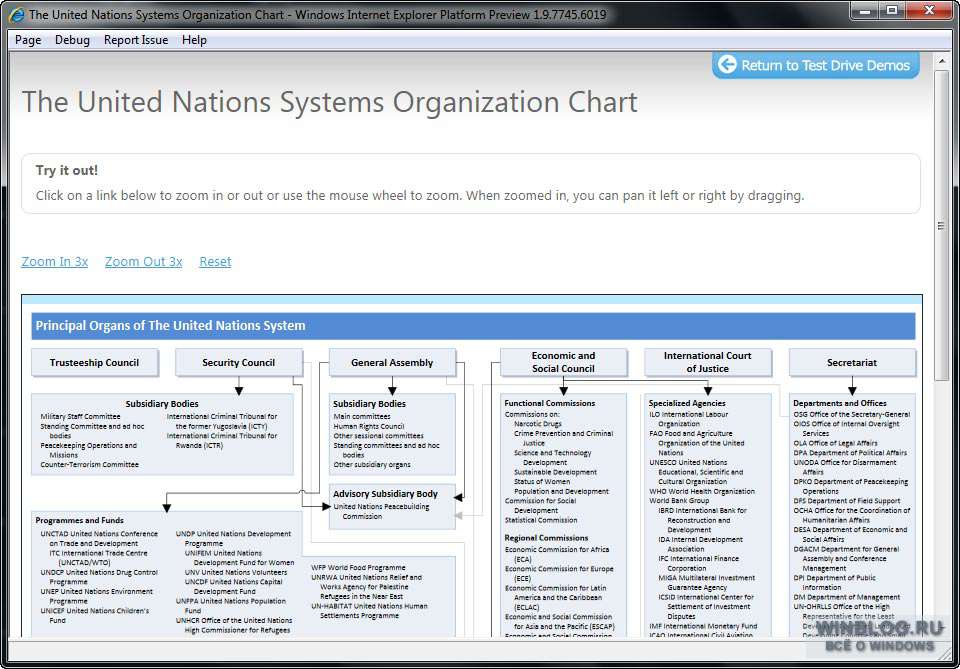The height and width of the screenshot is (669, 960).
Task: Click the Regional Commissions heading
Action: click(546, 538)
